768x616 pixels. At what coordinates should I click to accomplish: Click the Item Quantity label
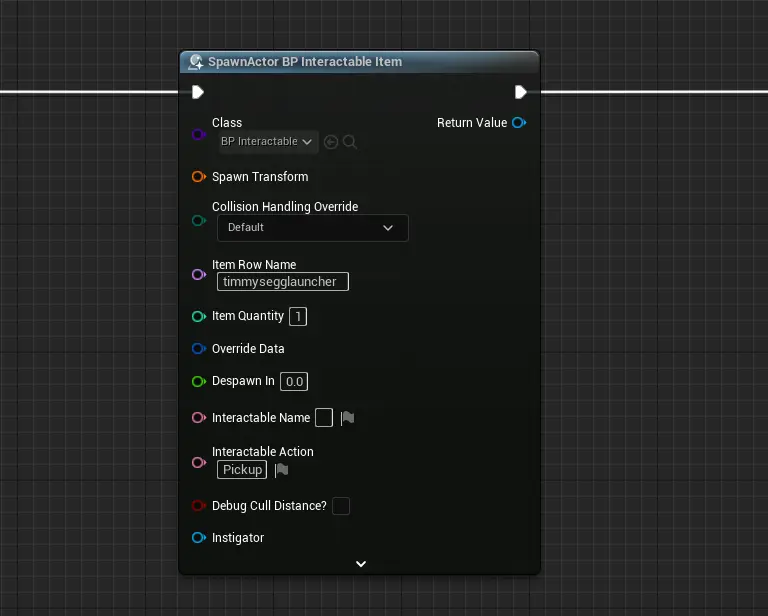pyautogui.click(x=248, y=316)
